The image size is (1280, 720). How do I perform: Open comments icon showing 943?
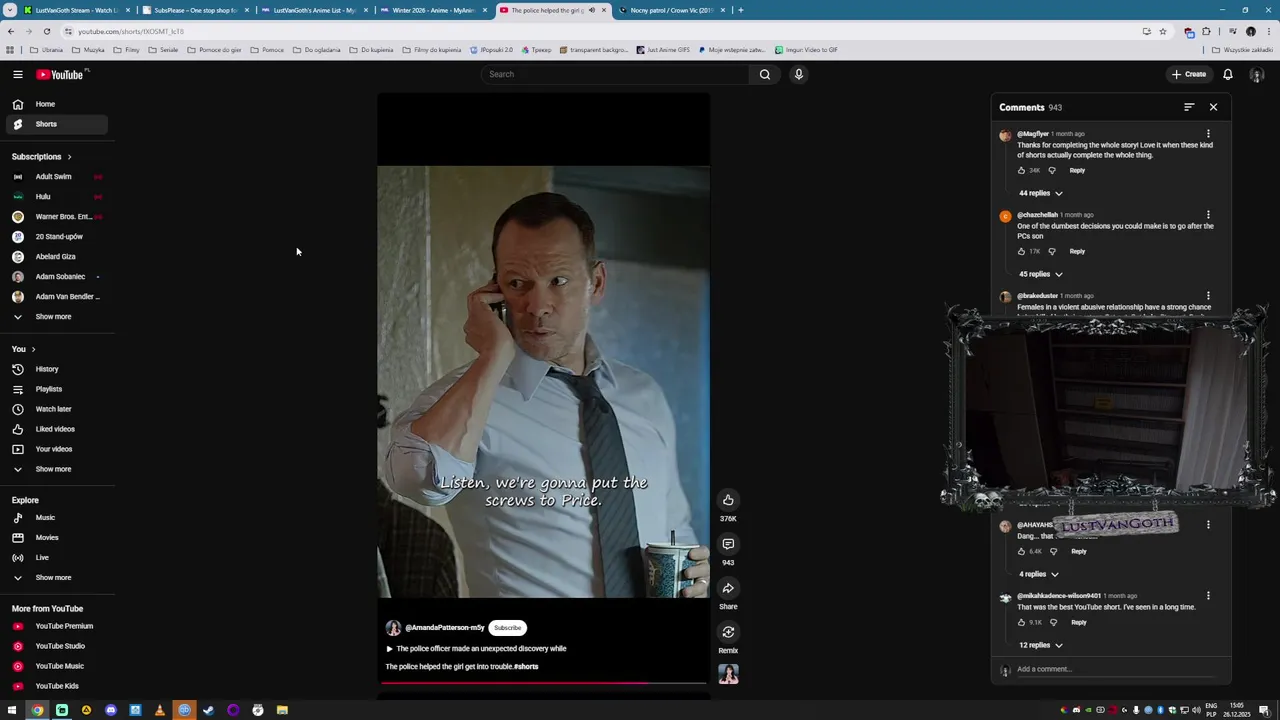pyautogui.click(x=728, y=544)
